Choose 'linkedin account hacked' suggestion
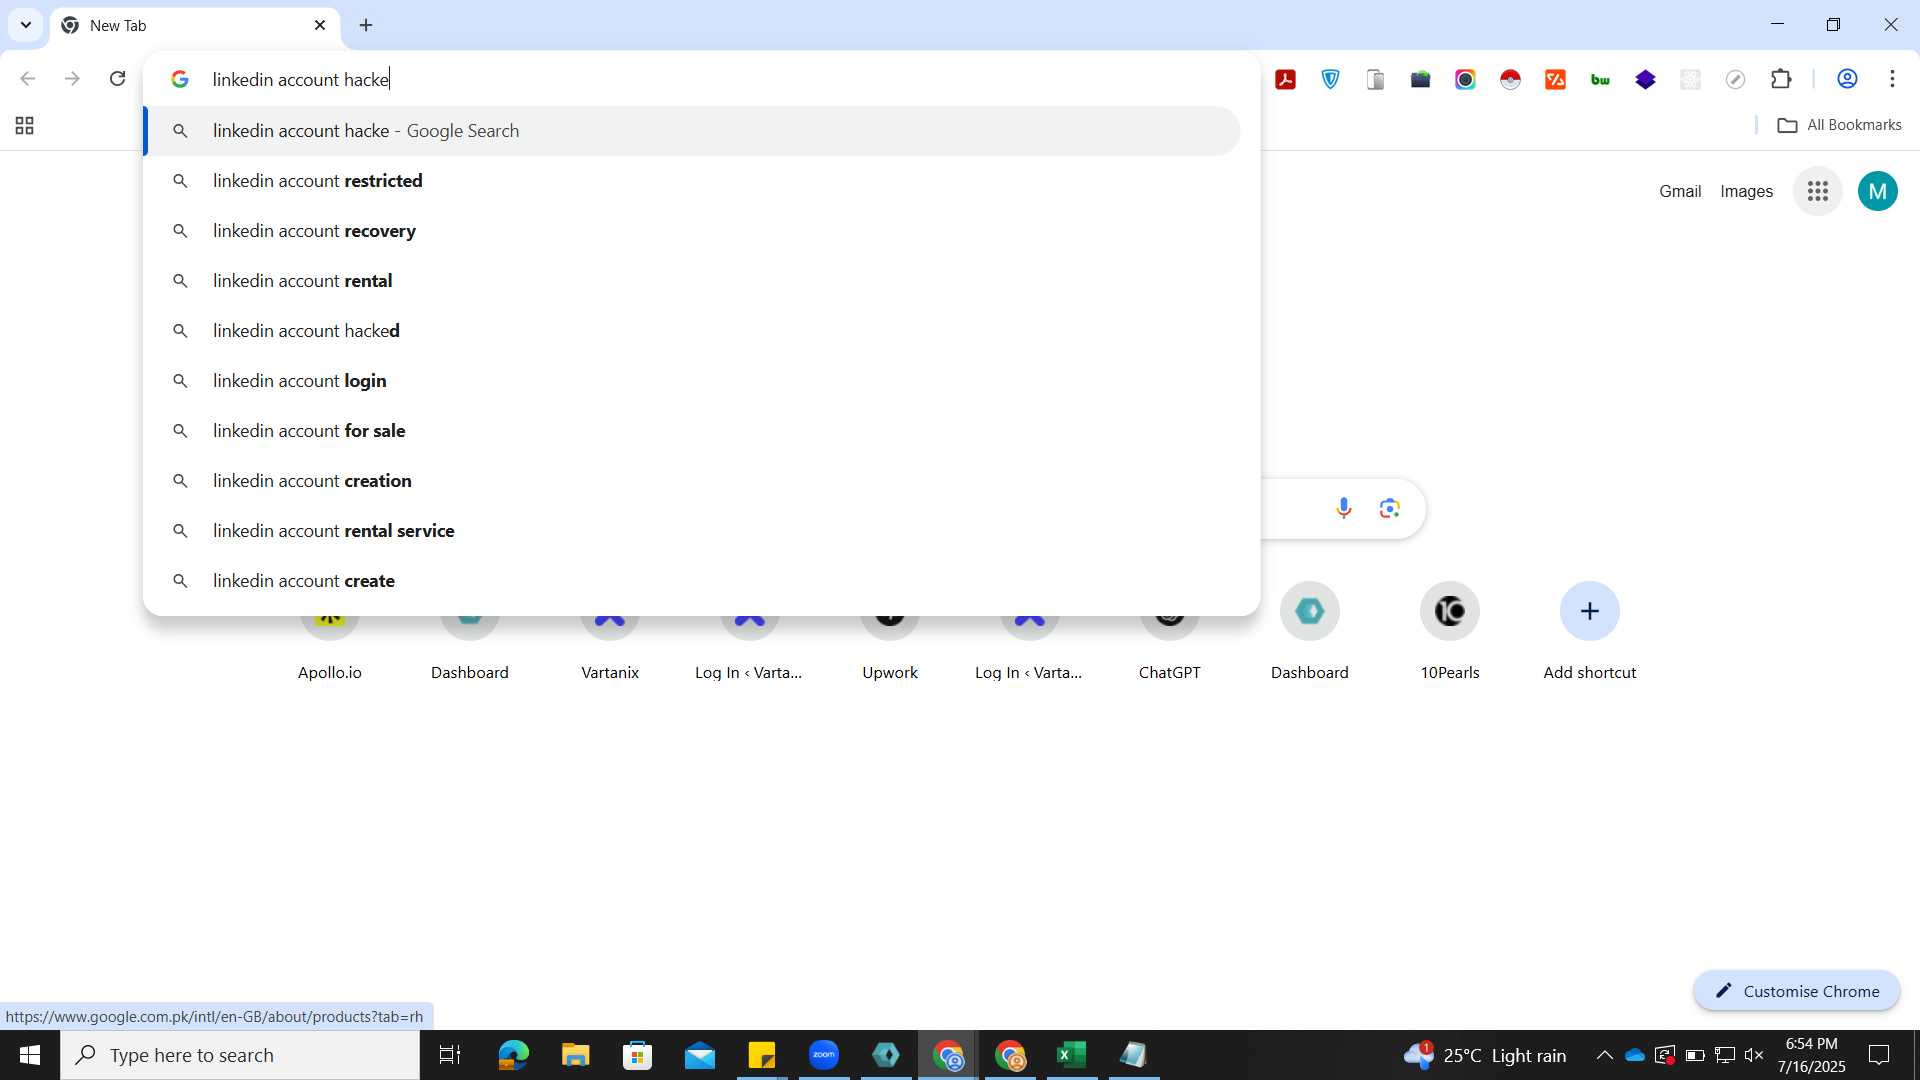The image size is (1920, 1080). [x=692, y=331]
